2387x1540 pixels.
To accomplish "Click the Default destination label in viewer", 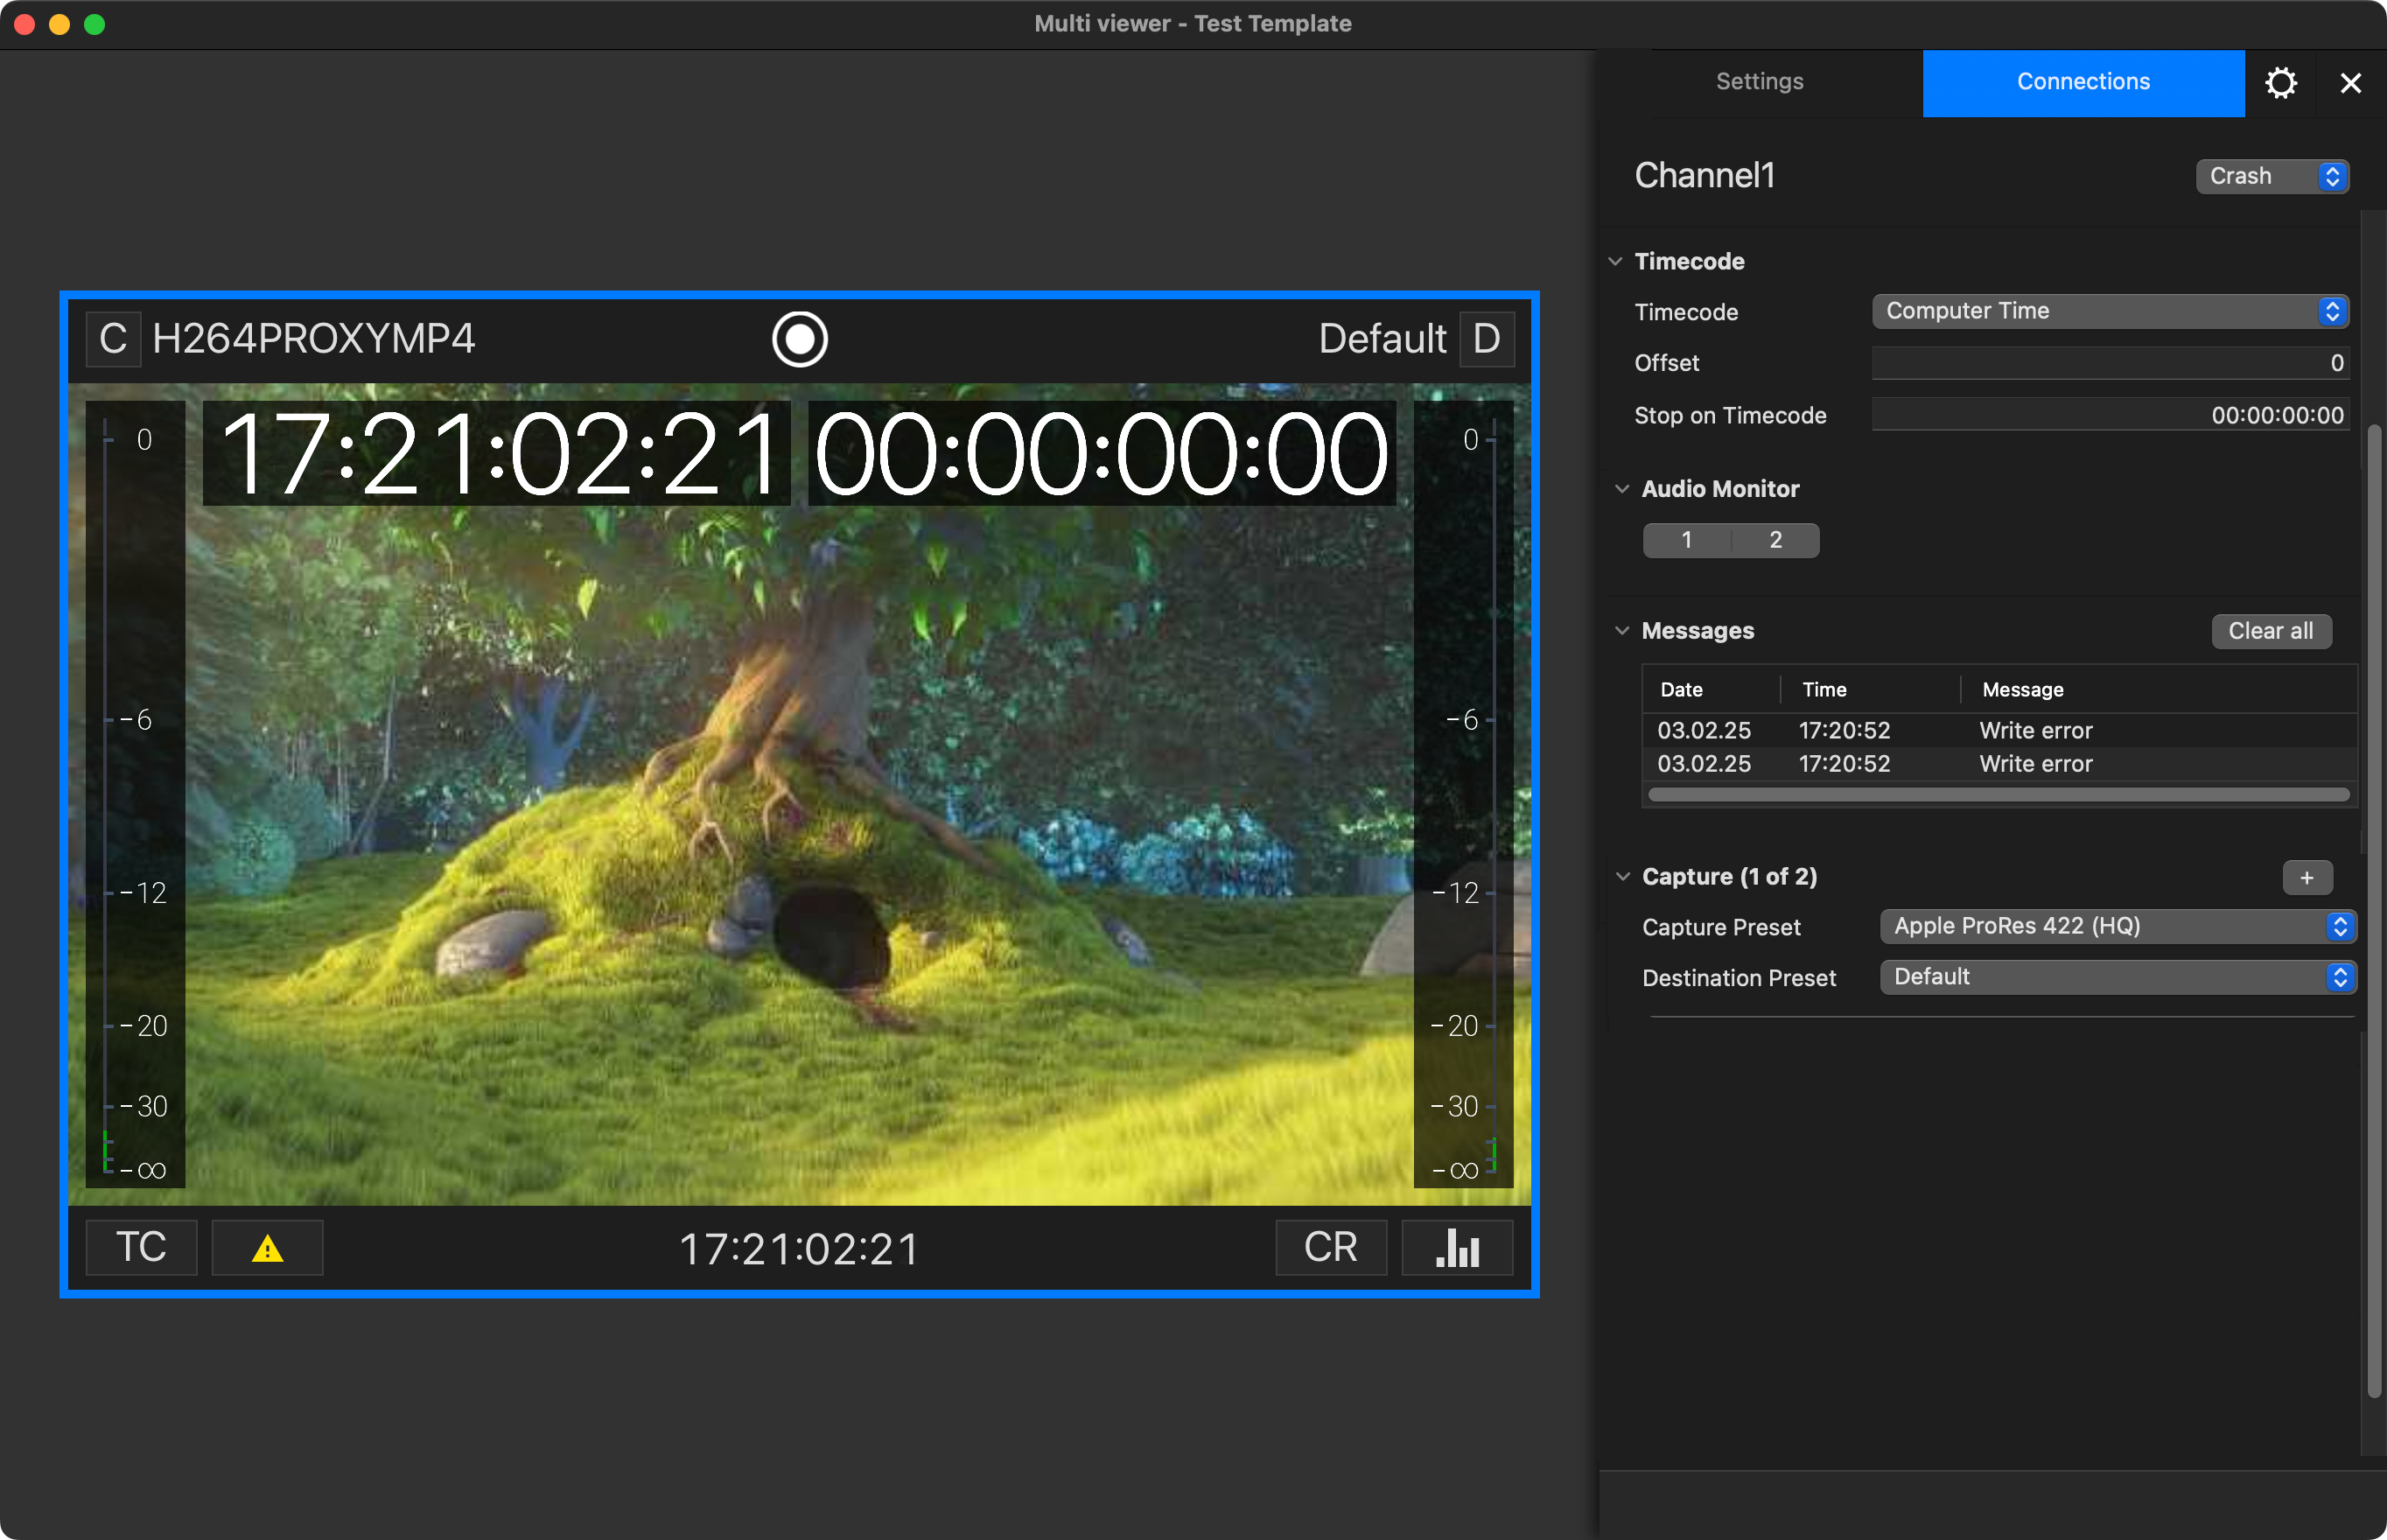I will click(1382, 339).
